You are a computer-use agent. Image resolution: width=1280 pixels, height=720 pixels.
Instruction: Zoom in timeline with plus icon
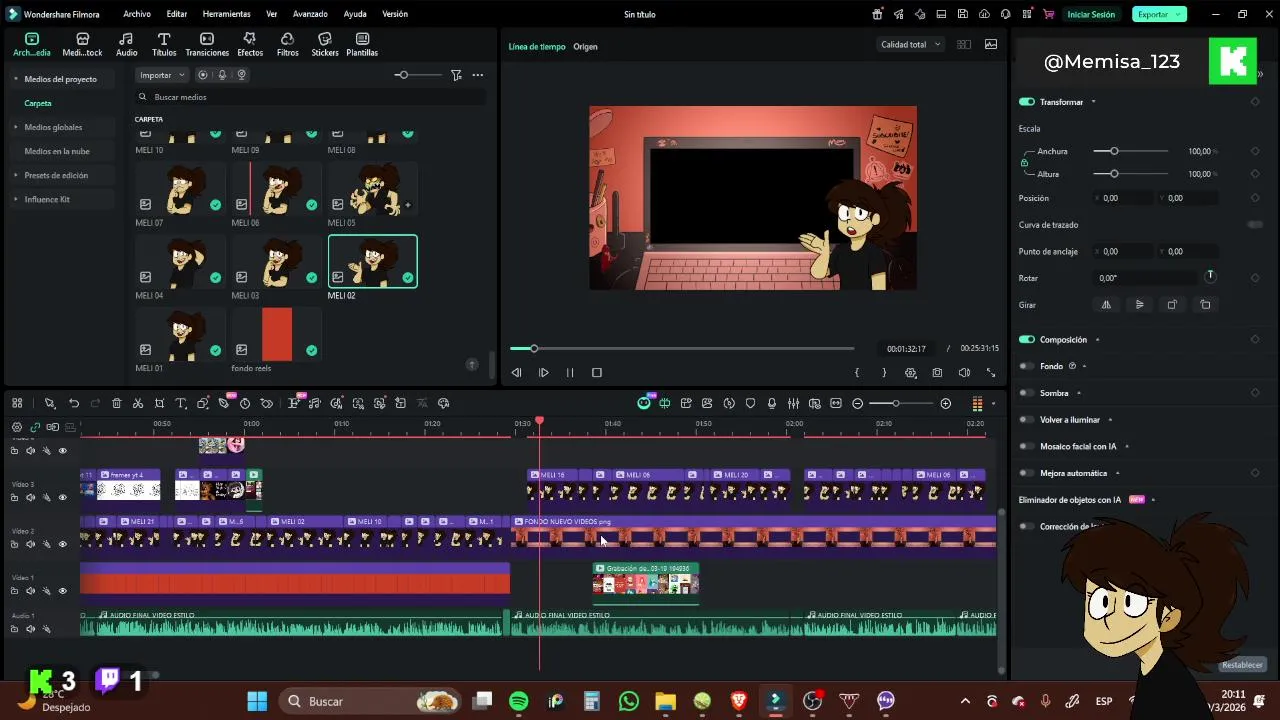click(946, 403)
